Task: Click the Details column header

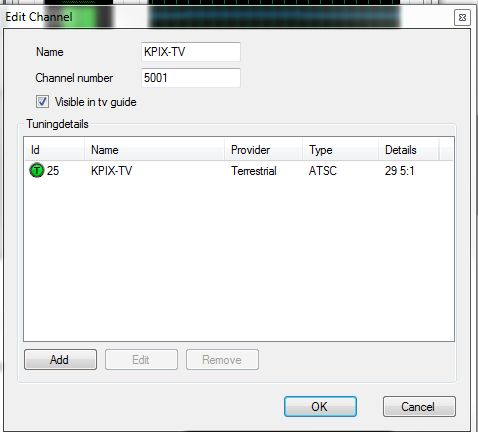Action: [408, 150]
